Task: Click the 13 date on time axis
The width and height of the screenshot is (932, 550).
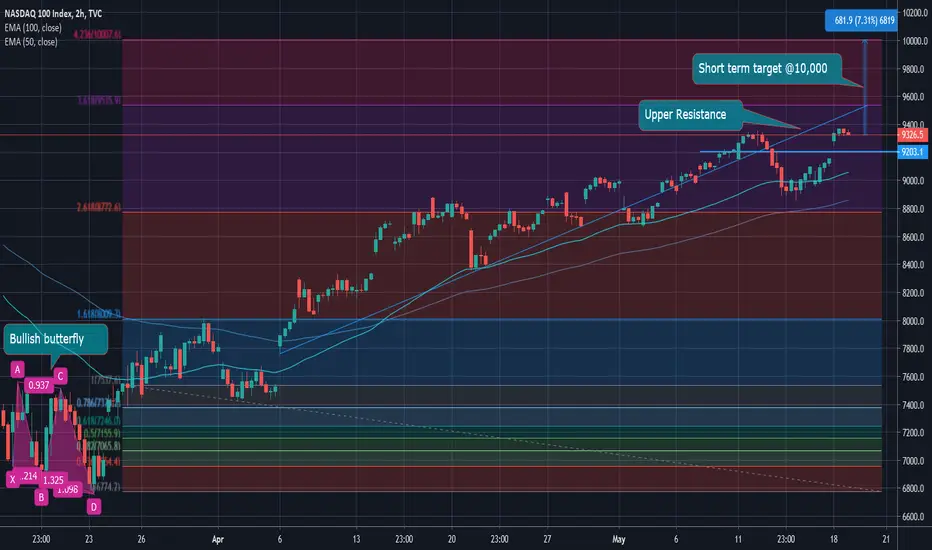Action: pos(356,539)
